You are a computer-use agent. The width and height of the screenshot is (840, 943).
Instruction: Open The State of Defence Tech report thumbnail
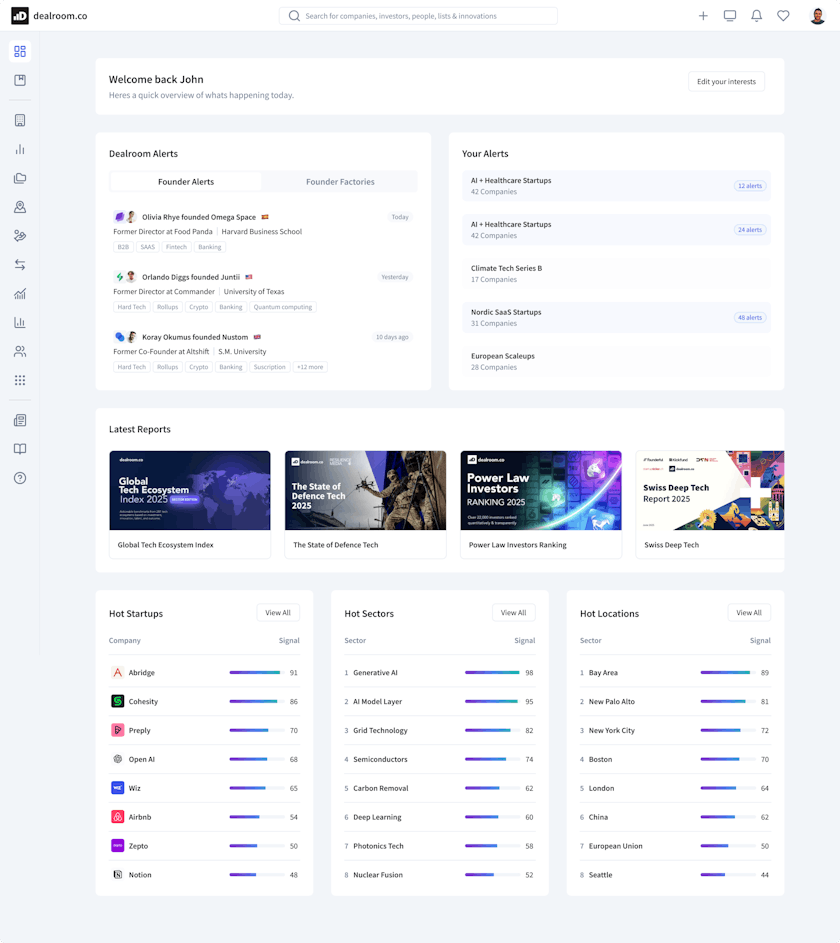(365, 490)
